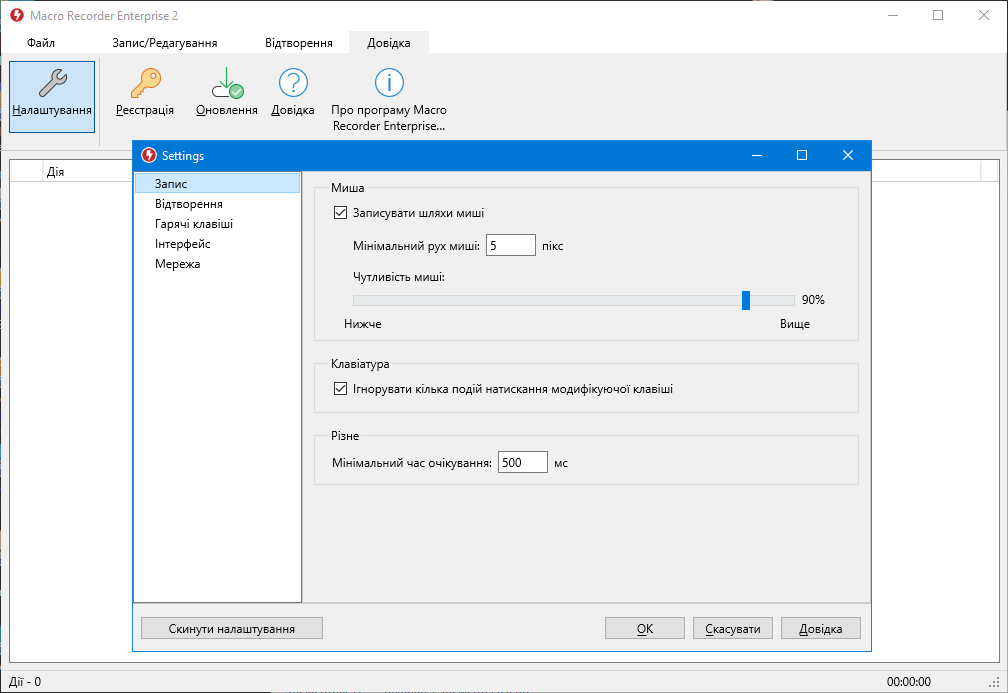This screenshot has width=1008, height=693.
Task: Select the Довідка ribbon tab
Action: tap(389, 43)
